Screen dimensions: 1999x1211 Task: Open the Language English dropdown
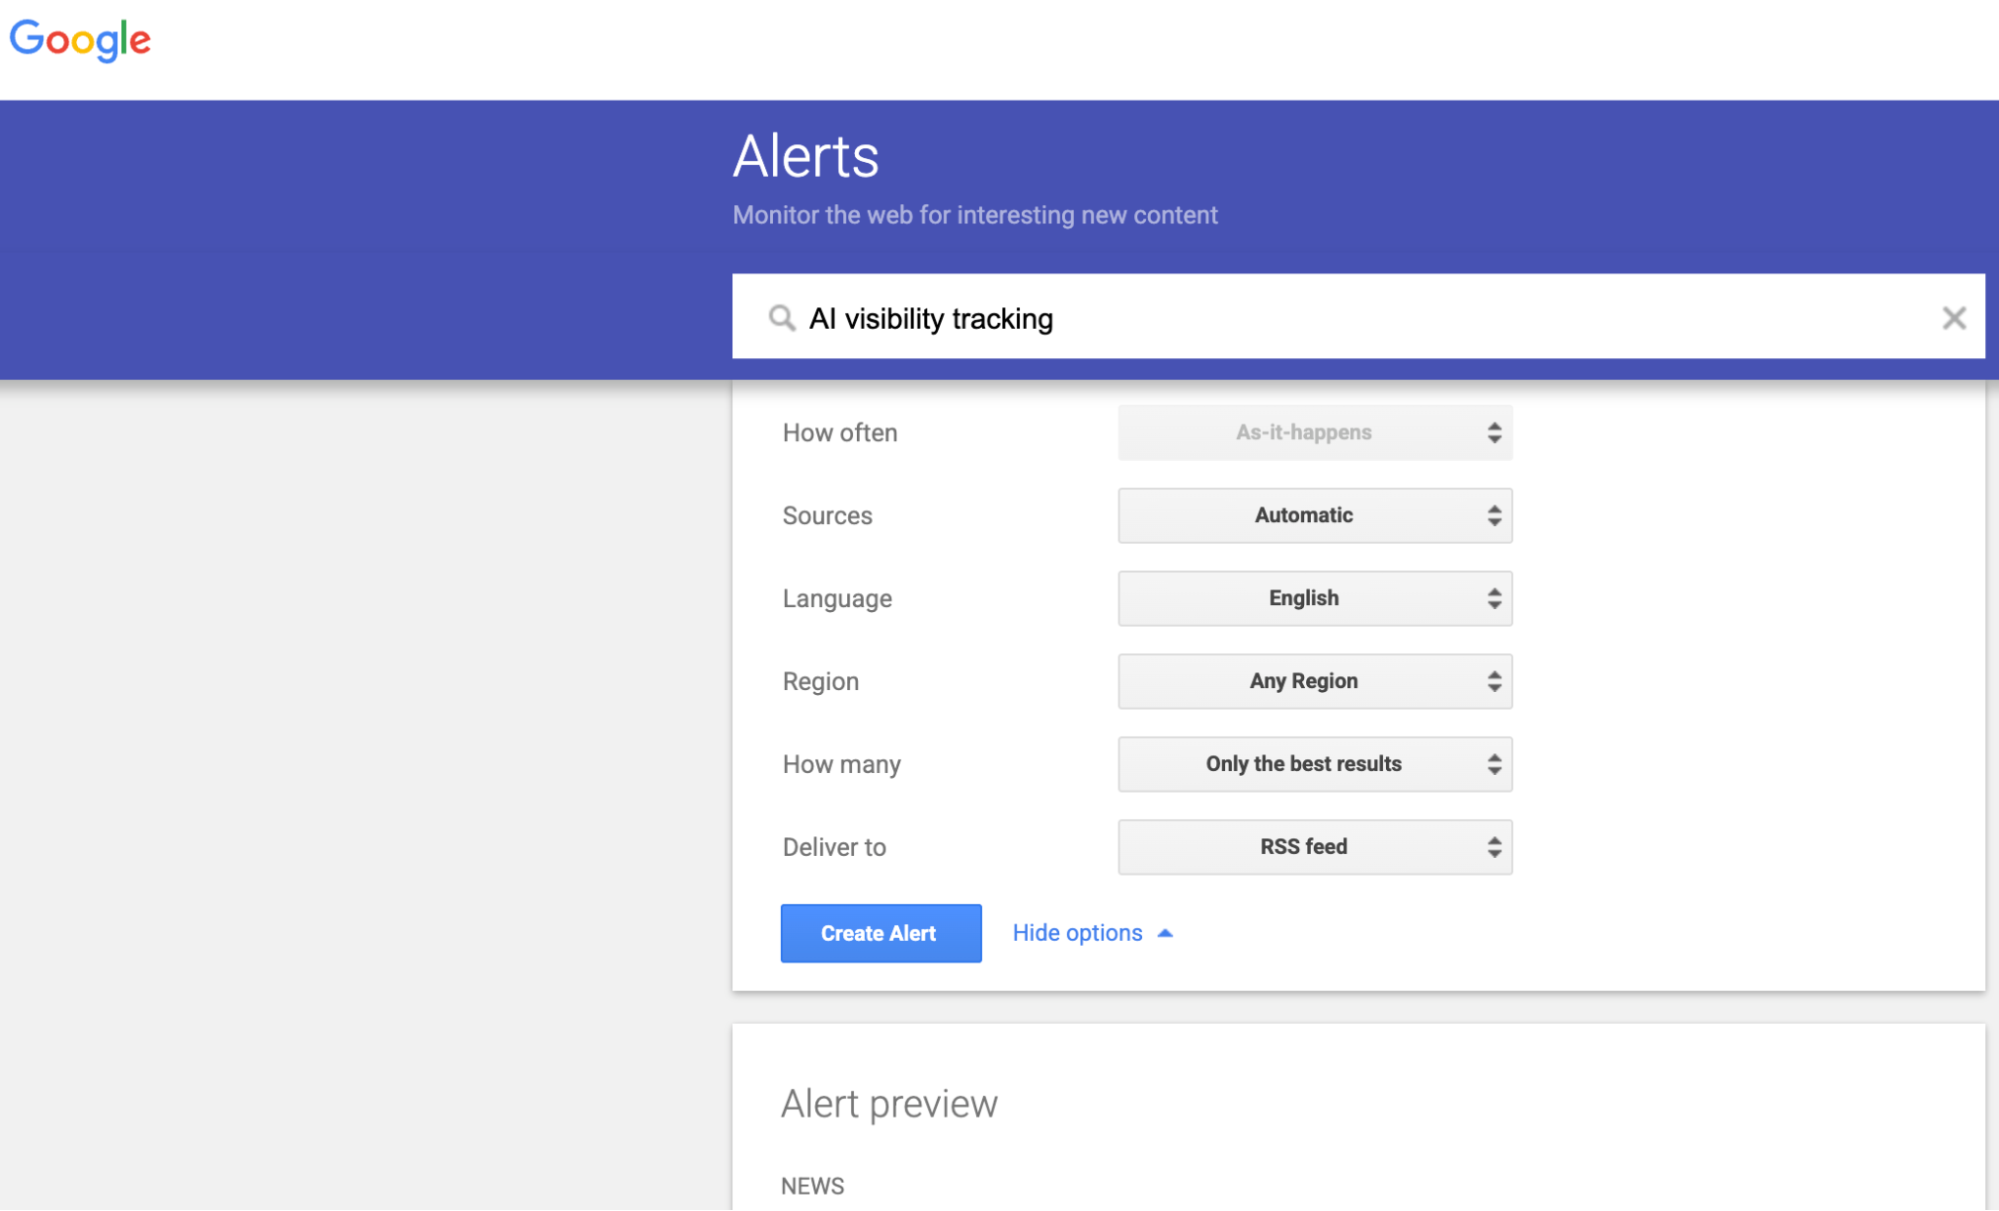(1315, 599)
